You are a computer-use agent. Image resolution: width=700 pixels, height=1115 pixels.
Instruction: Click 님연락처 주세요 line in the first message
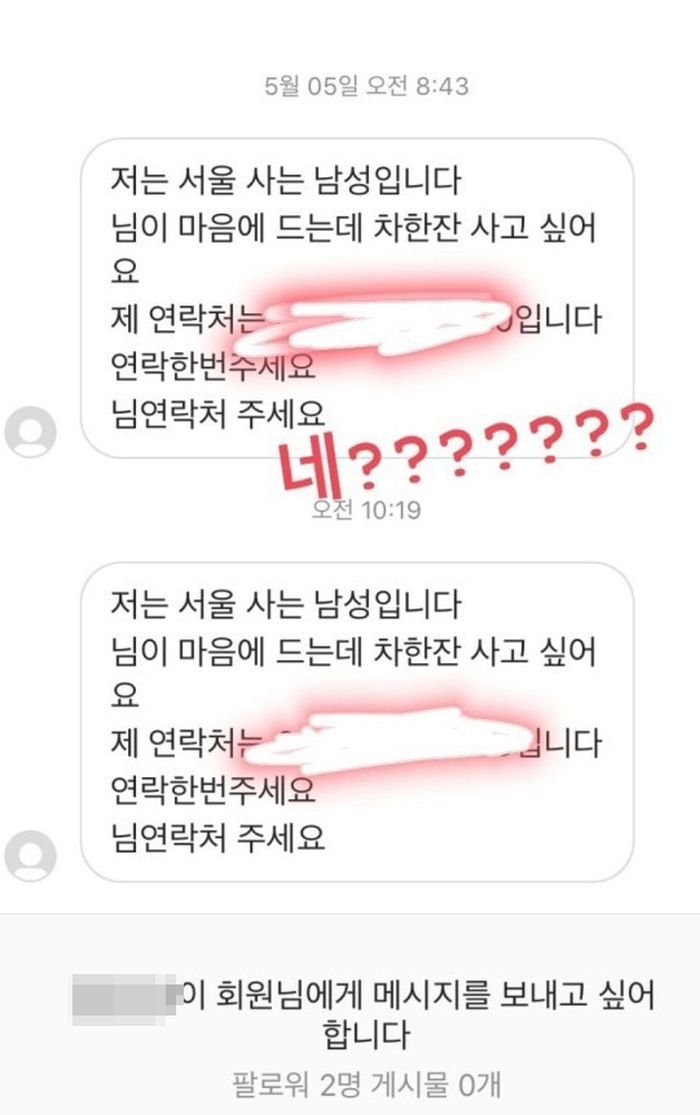click(x=218, y=412)
